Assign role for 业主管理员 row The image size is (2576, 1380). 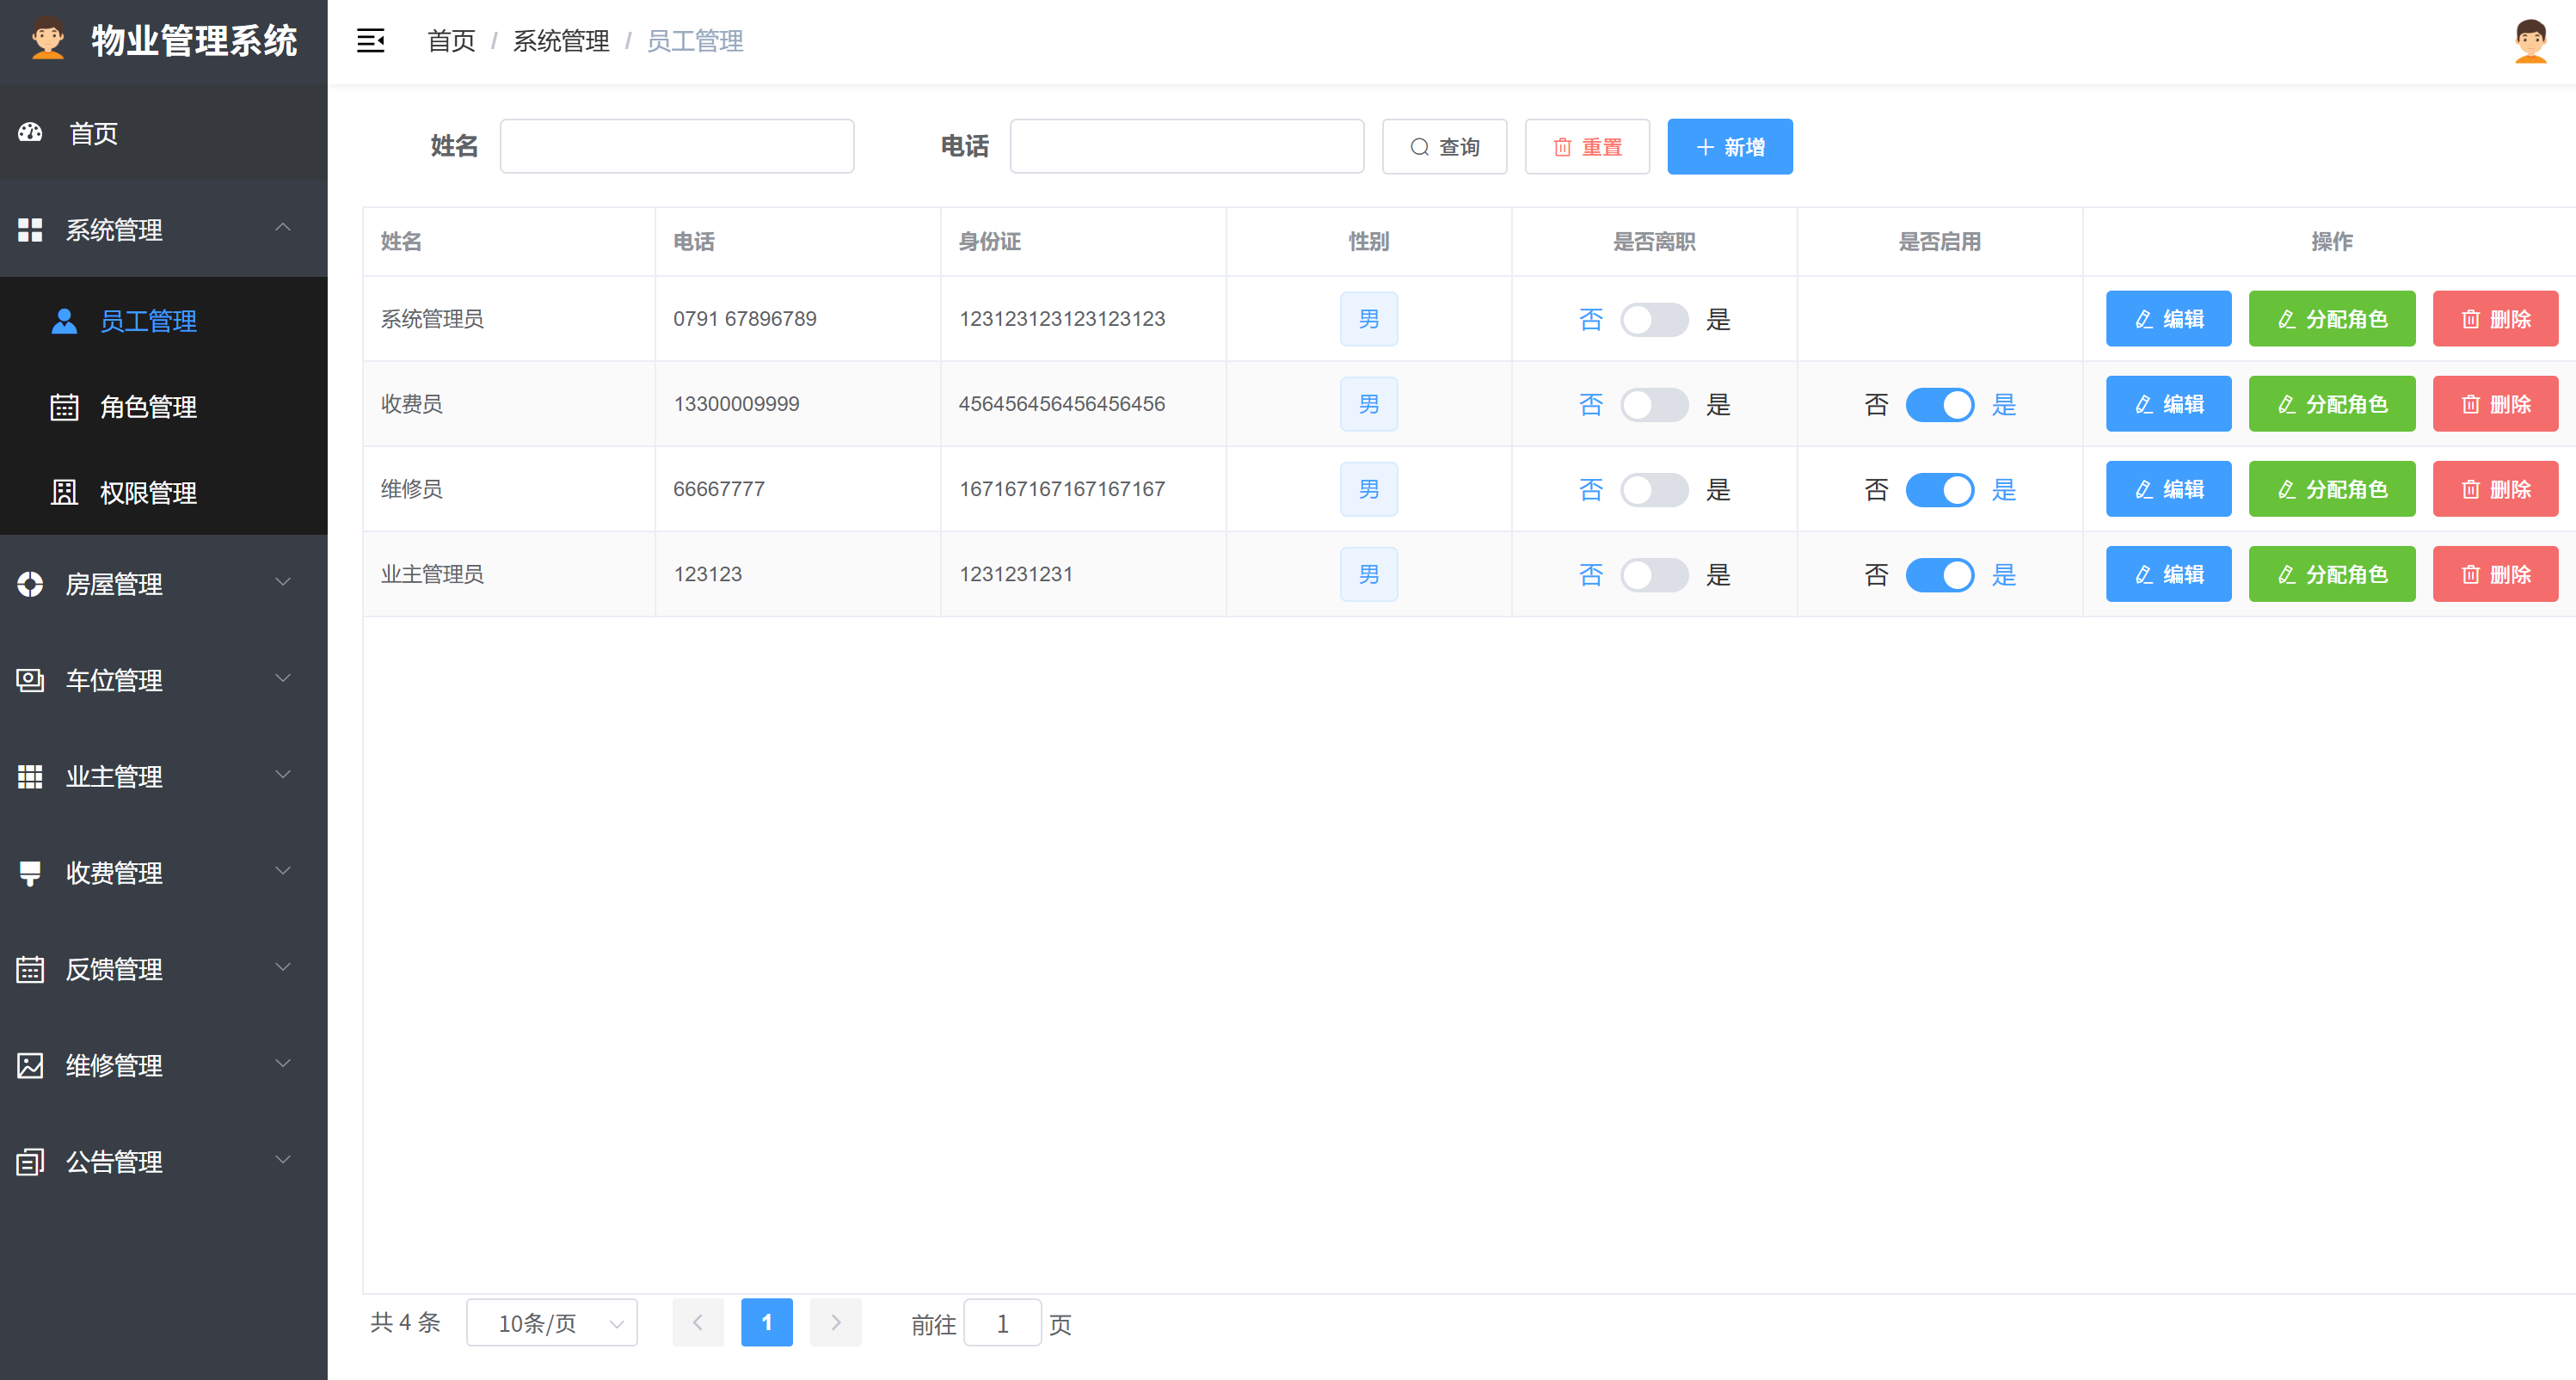[x=2332, y=574]
